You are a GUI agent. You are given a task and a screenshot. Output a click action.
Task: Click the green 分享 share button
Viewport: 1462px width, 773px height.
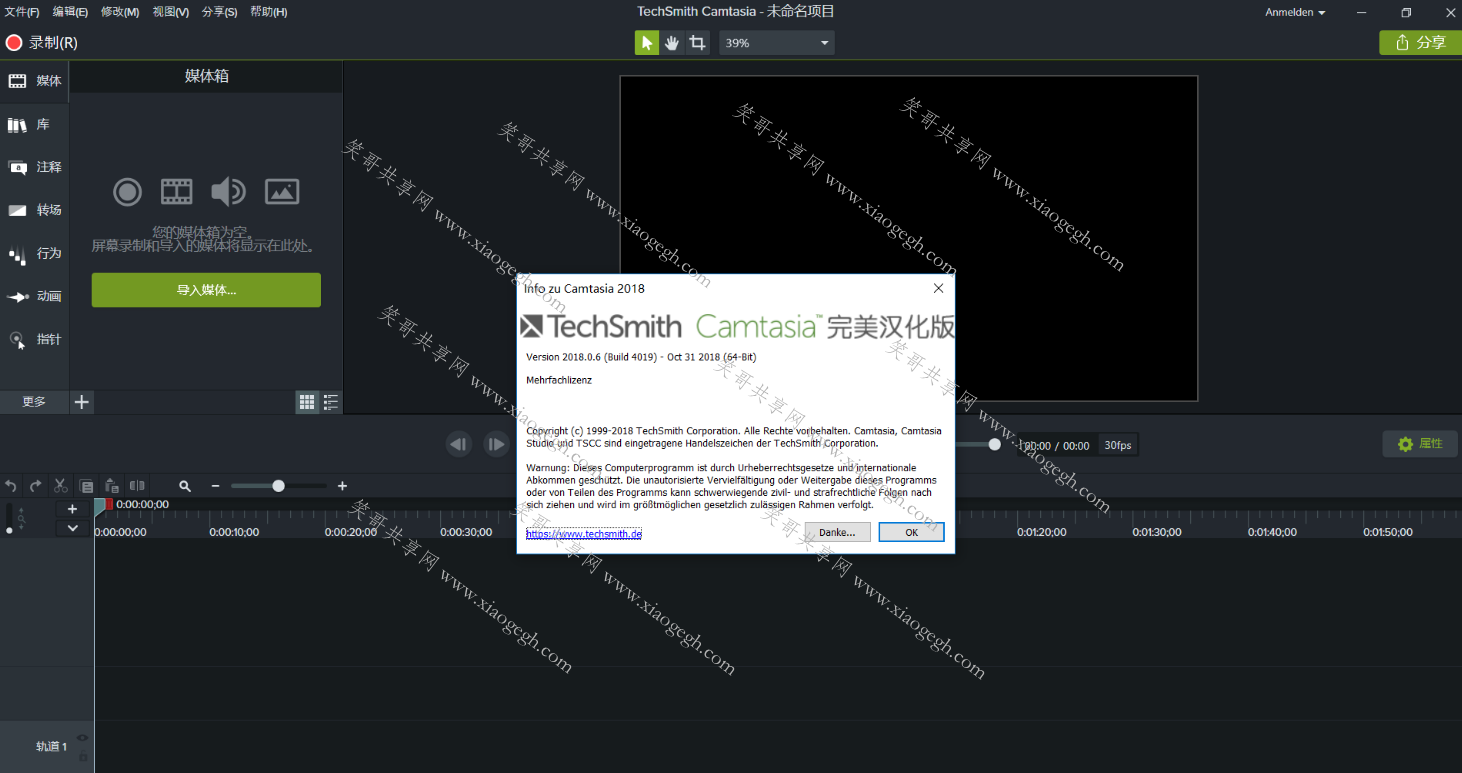[x=1420, y=42]
